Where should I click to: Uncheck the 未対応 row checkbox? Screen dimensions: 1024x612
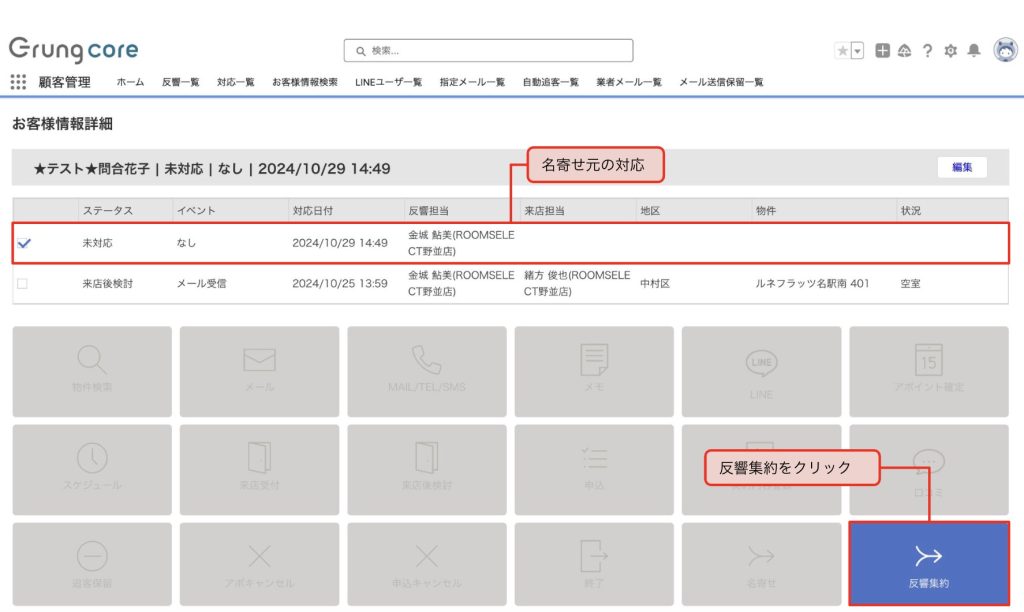point(24,243)
